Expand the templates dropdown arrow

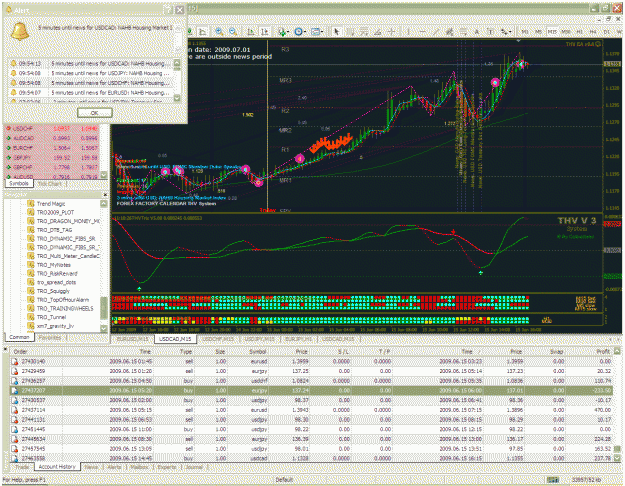point(322,32)
